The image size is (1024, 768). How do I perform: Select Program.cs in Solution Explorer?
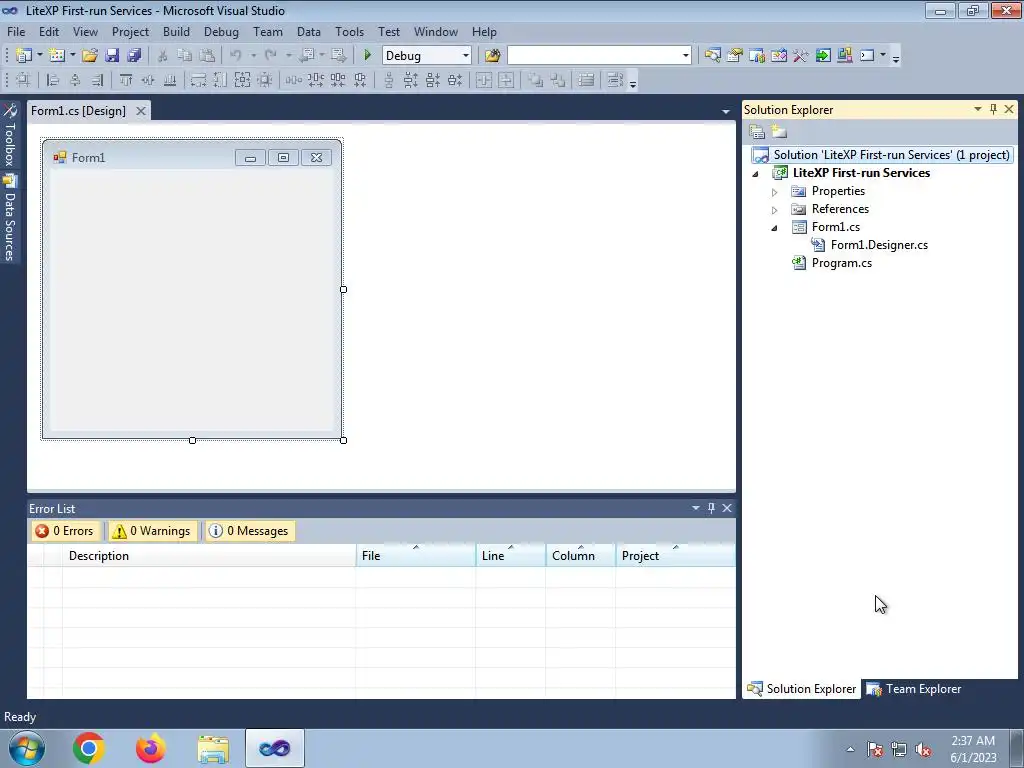coord(841,263)
